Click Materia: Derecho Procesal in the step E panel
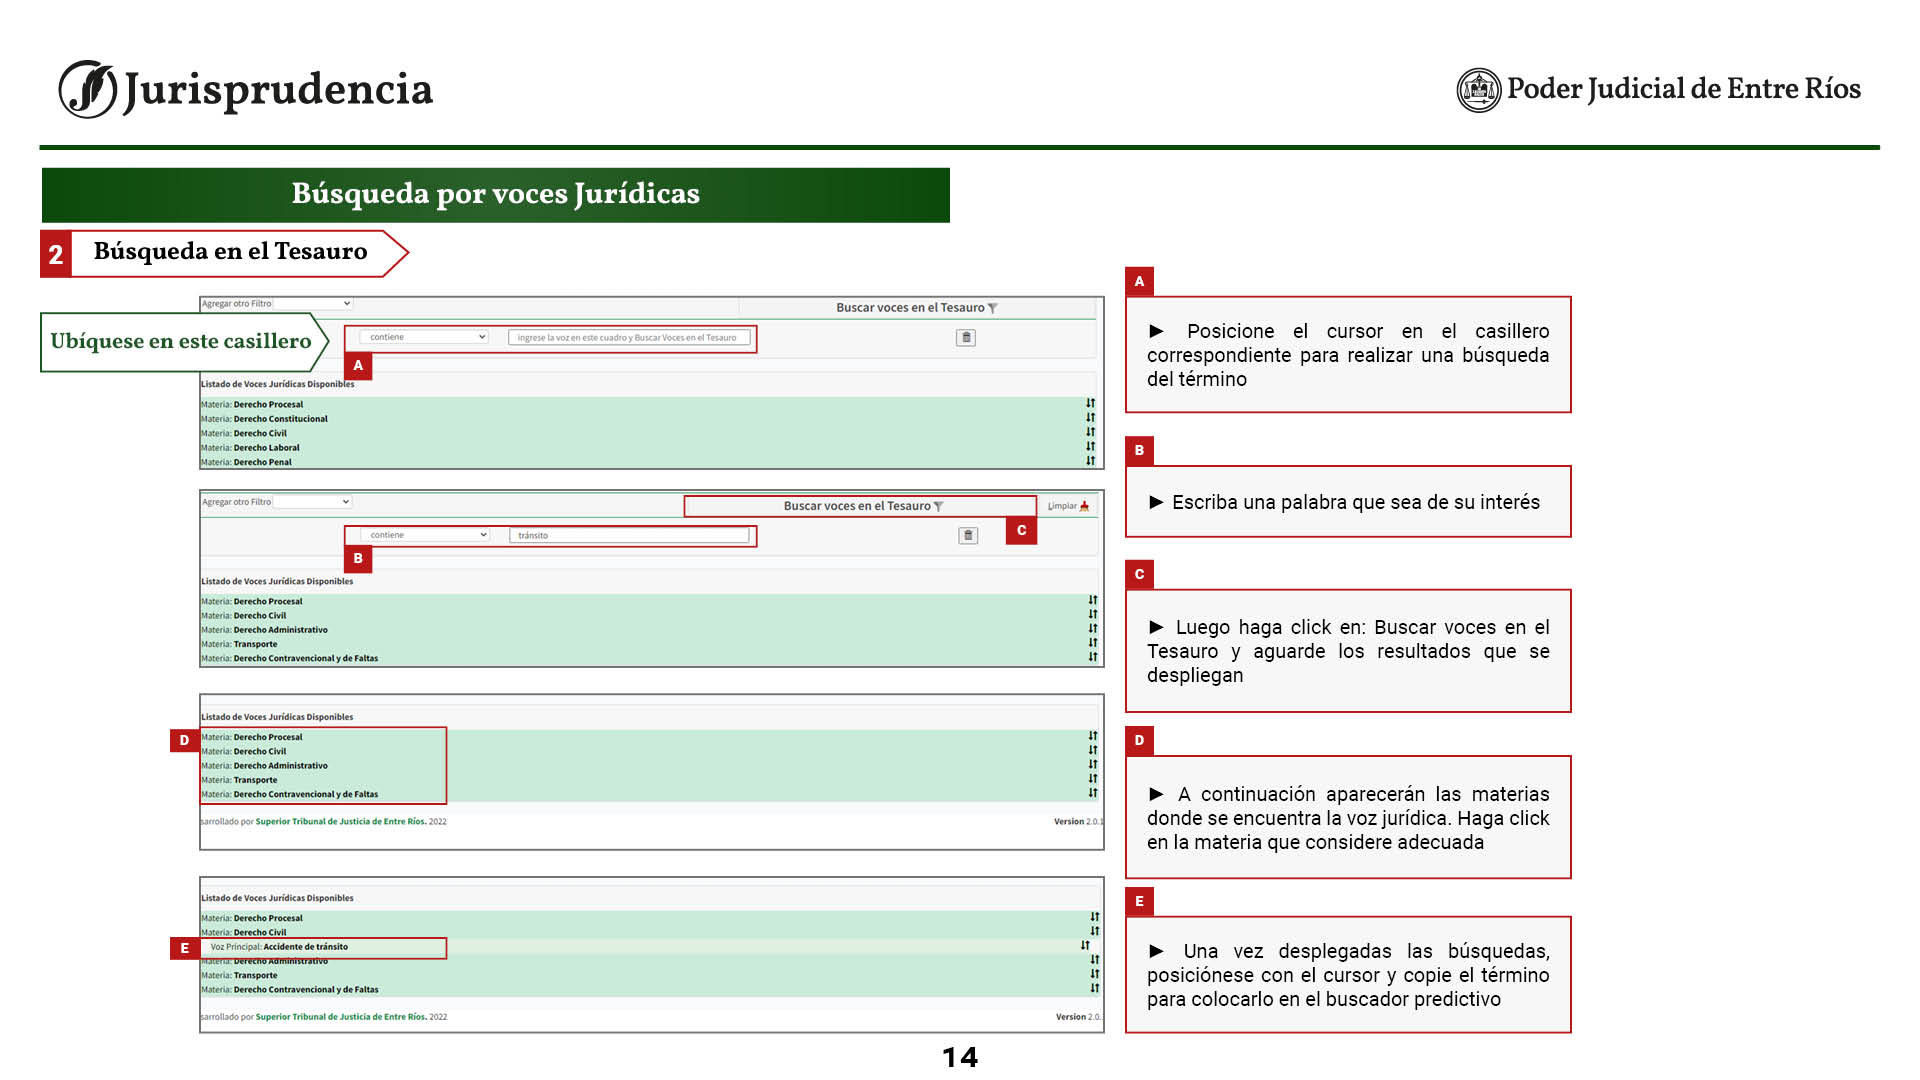This screenshot has width=1920, height=1080. pyautogui.click(x=251, y=918)
